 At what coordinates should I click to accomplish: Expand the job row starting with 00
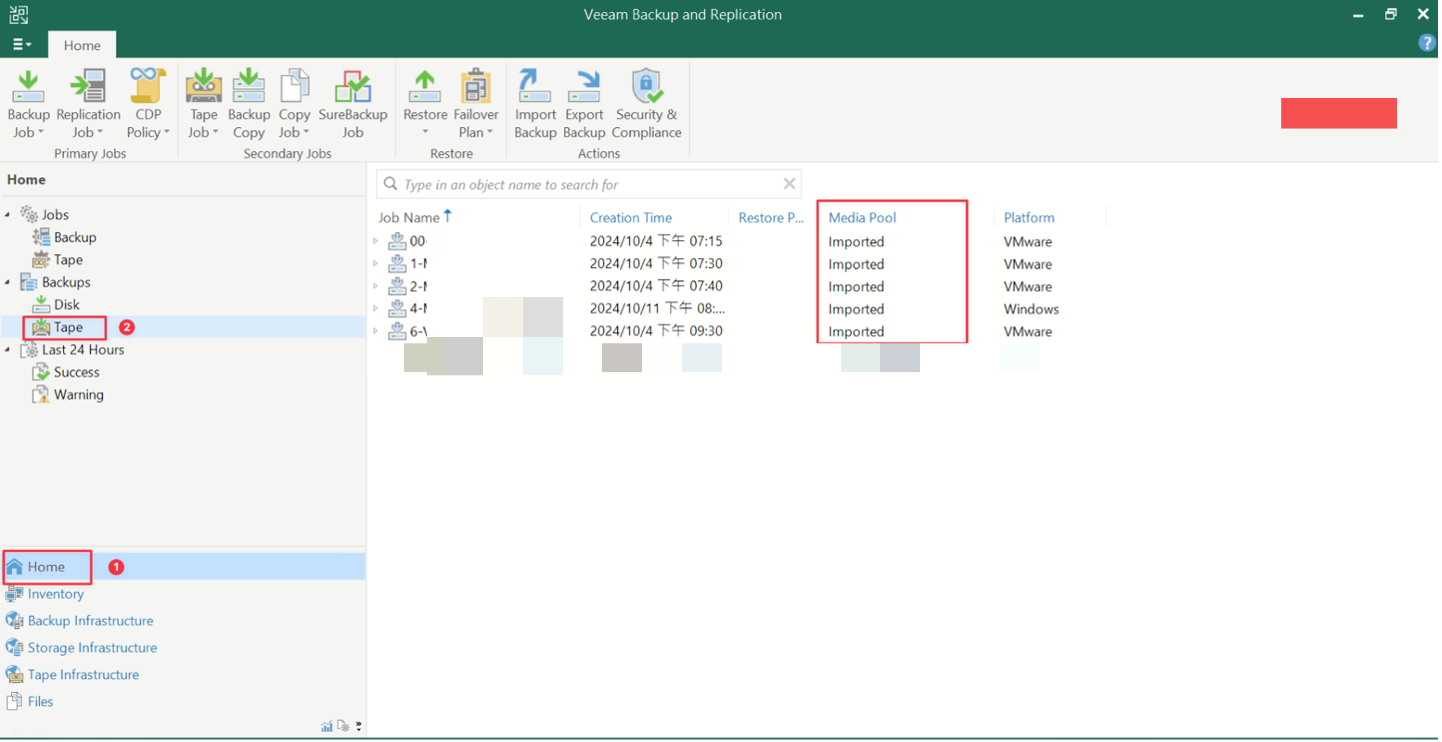point(376,241)
